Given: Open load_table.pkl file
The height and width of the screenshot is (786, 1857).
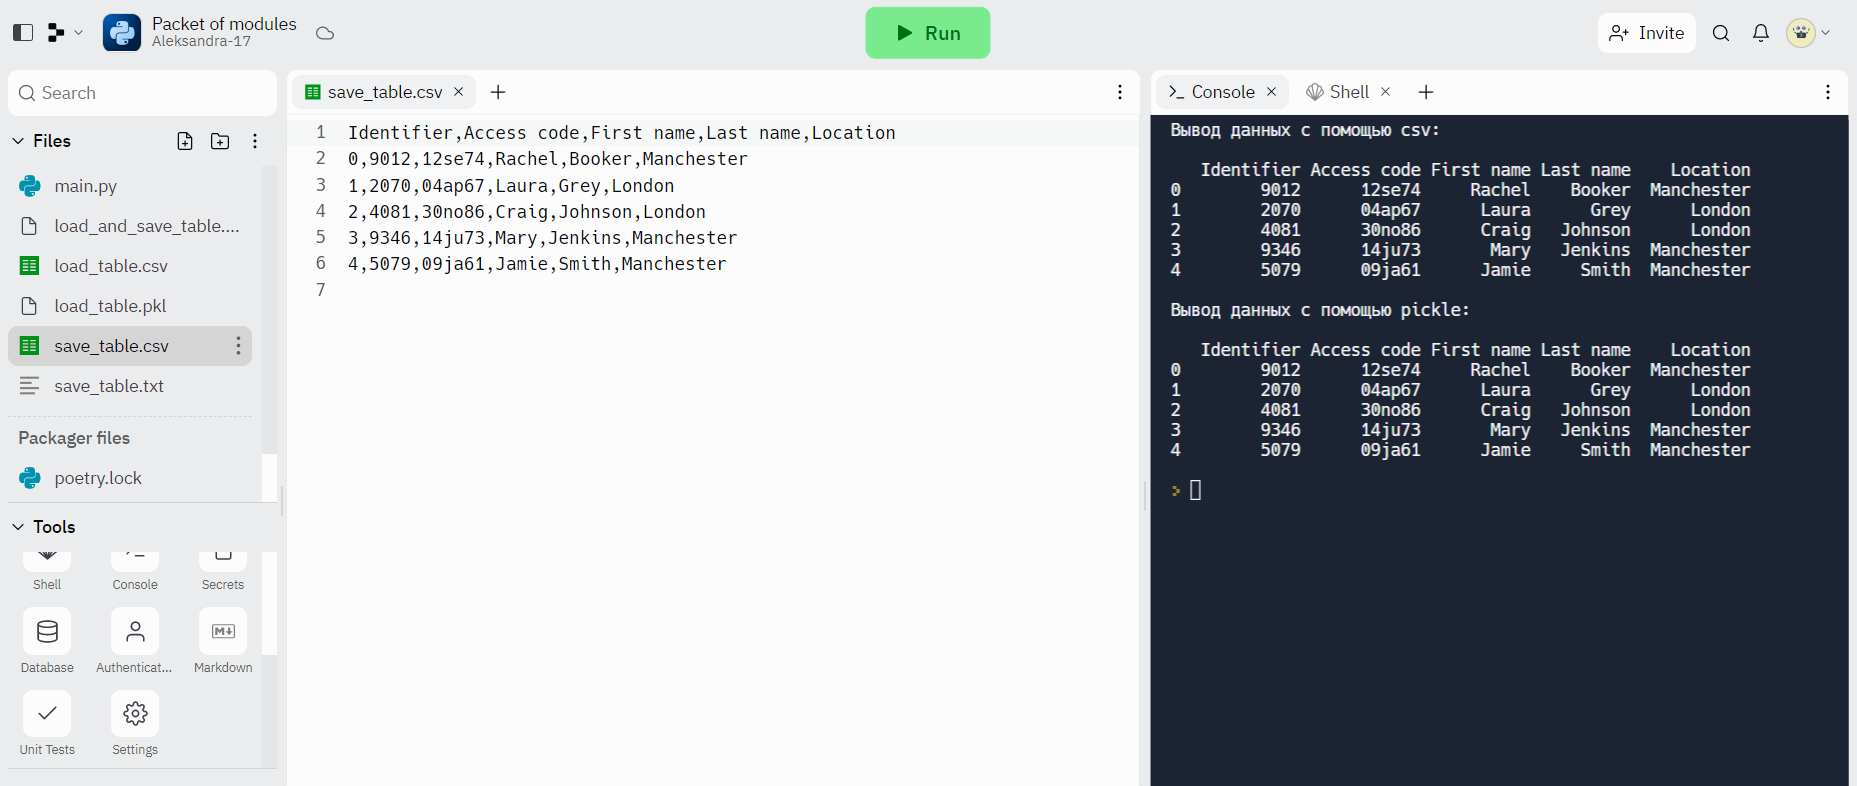Looking at the screenshot, I should 130,306.
